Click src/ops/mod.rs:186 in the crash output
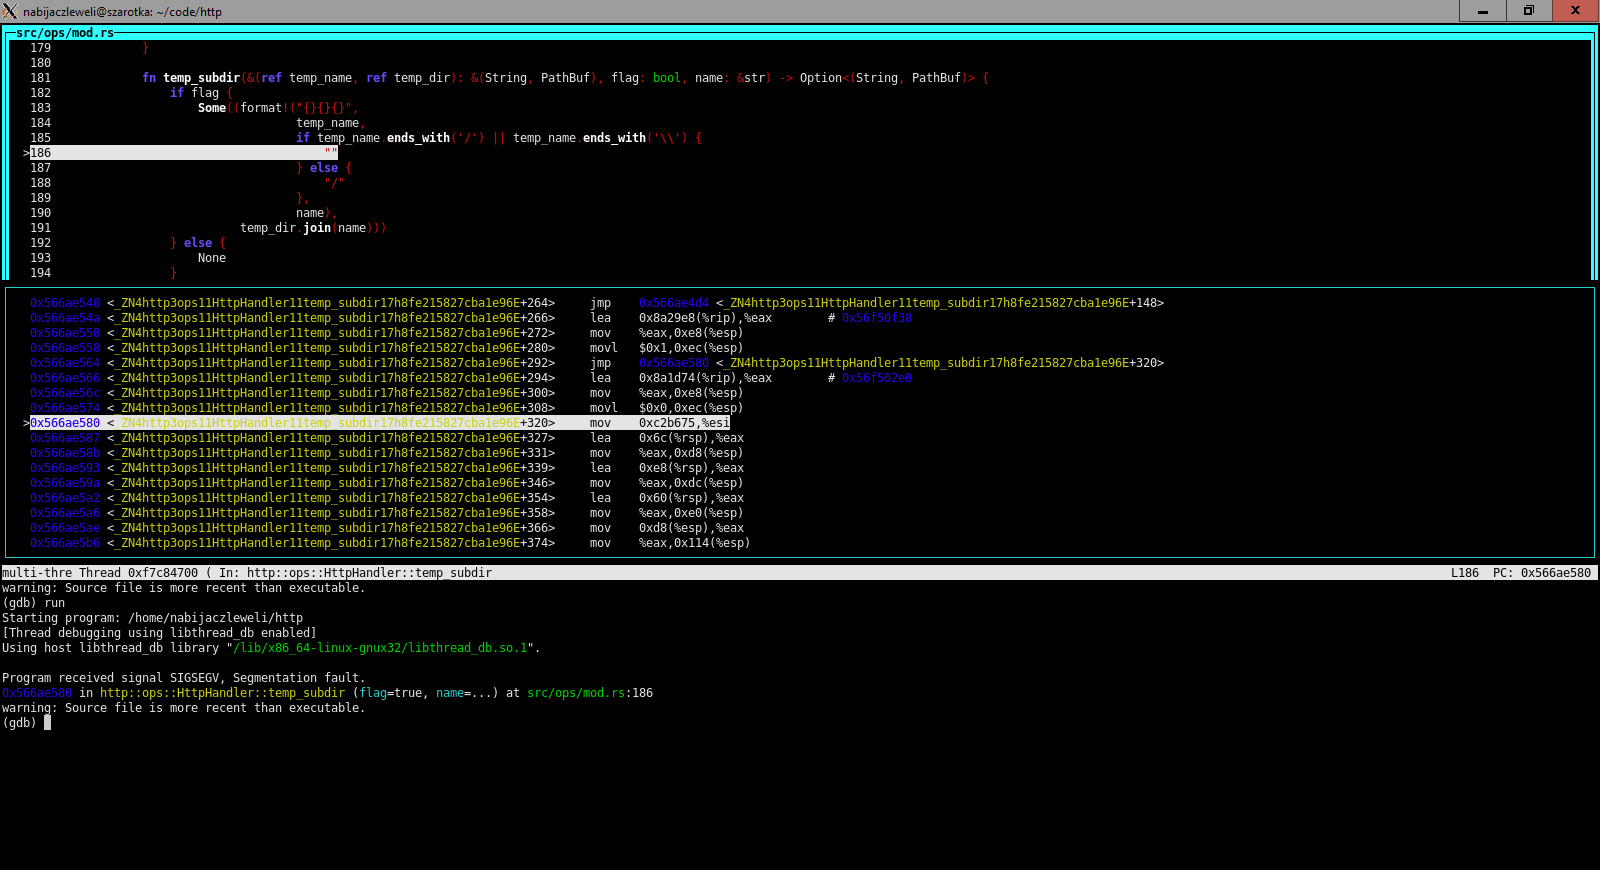The image size is (1600, 870). (x=589, y=693)
